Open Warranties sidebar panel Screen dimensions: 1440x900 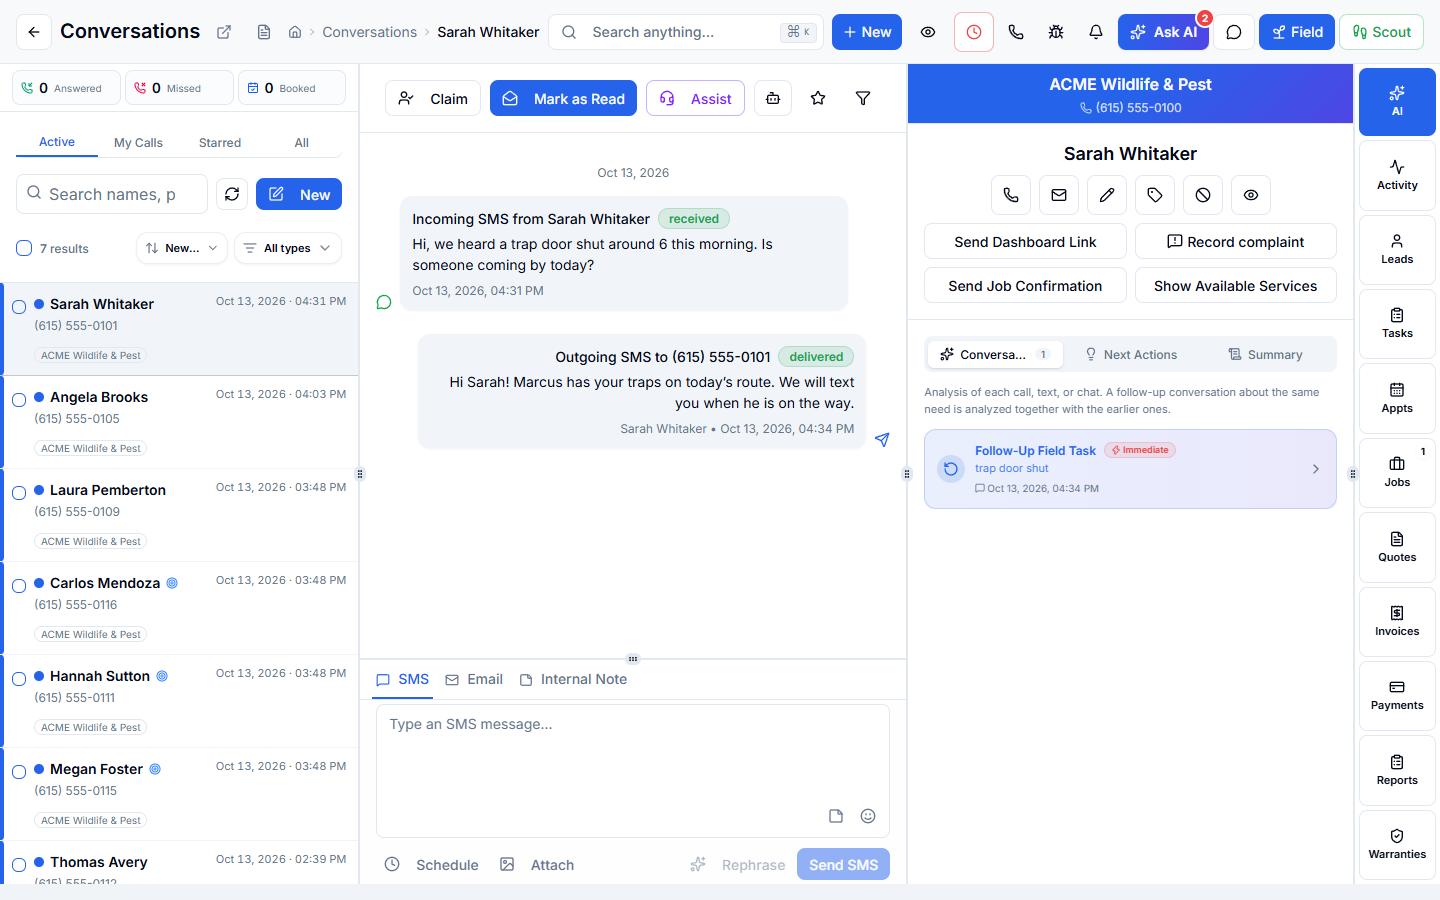1397,844
